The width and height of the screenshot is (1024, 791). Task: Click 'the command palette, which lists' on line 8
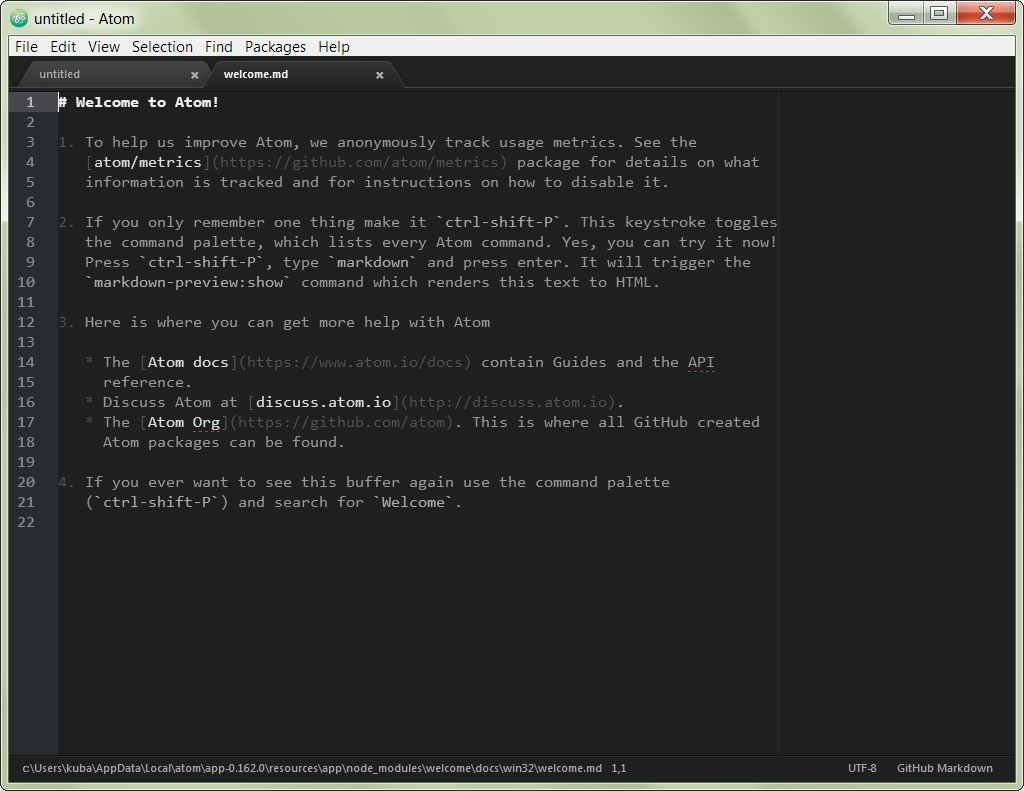click(229, 242)
